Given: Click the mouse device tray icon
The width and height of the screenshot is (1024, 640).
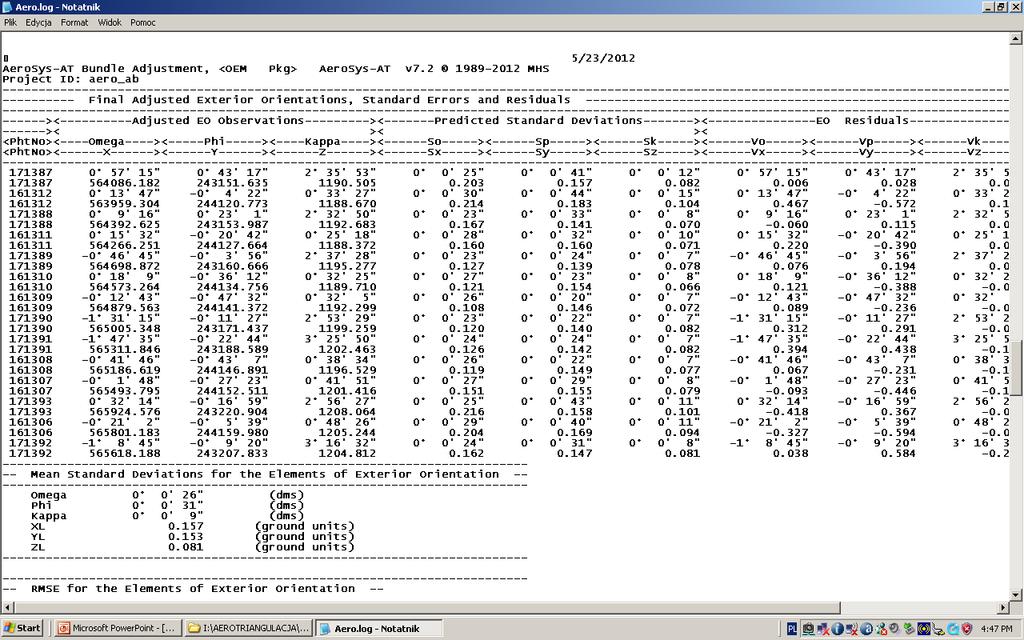Looking at the screenshot, I should [x=938, y=630].
